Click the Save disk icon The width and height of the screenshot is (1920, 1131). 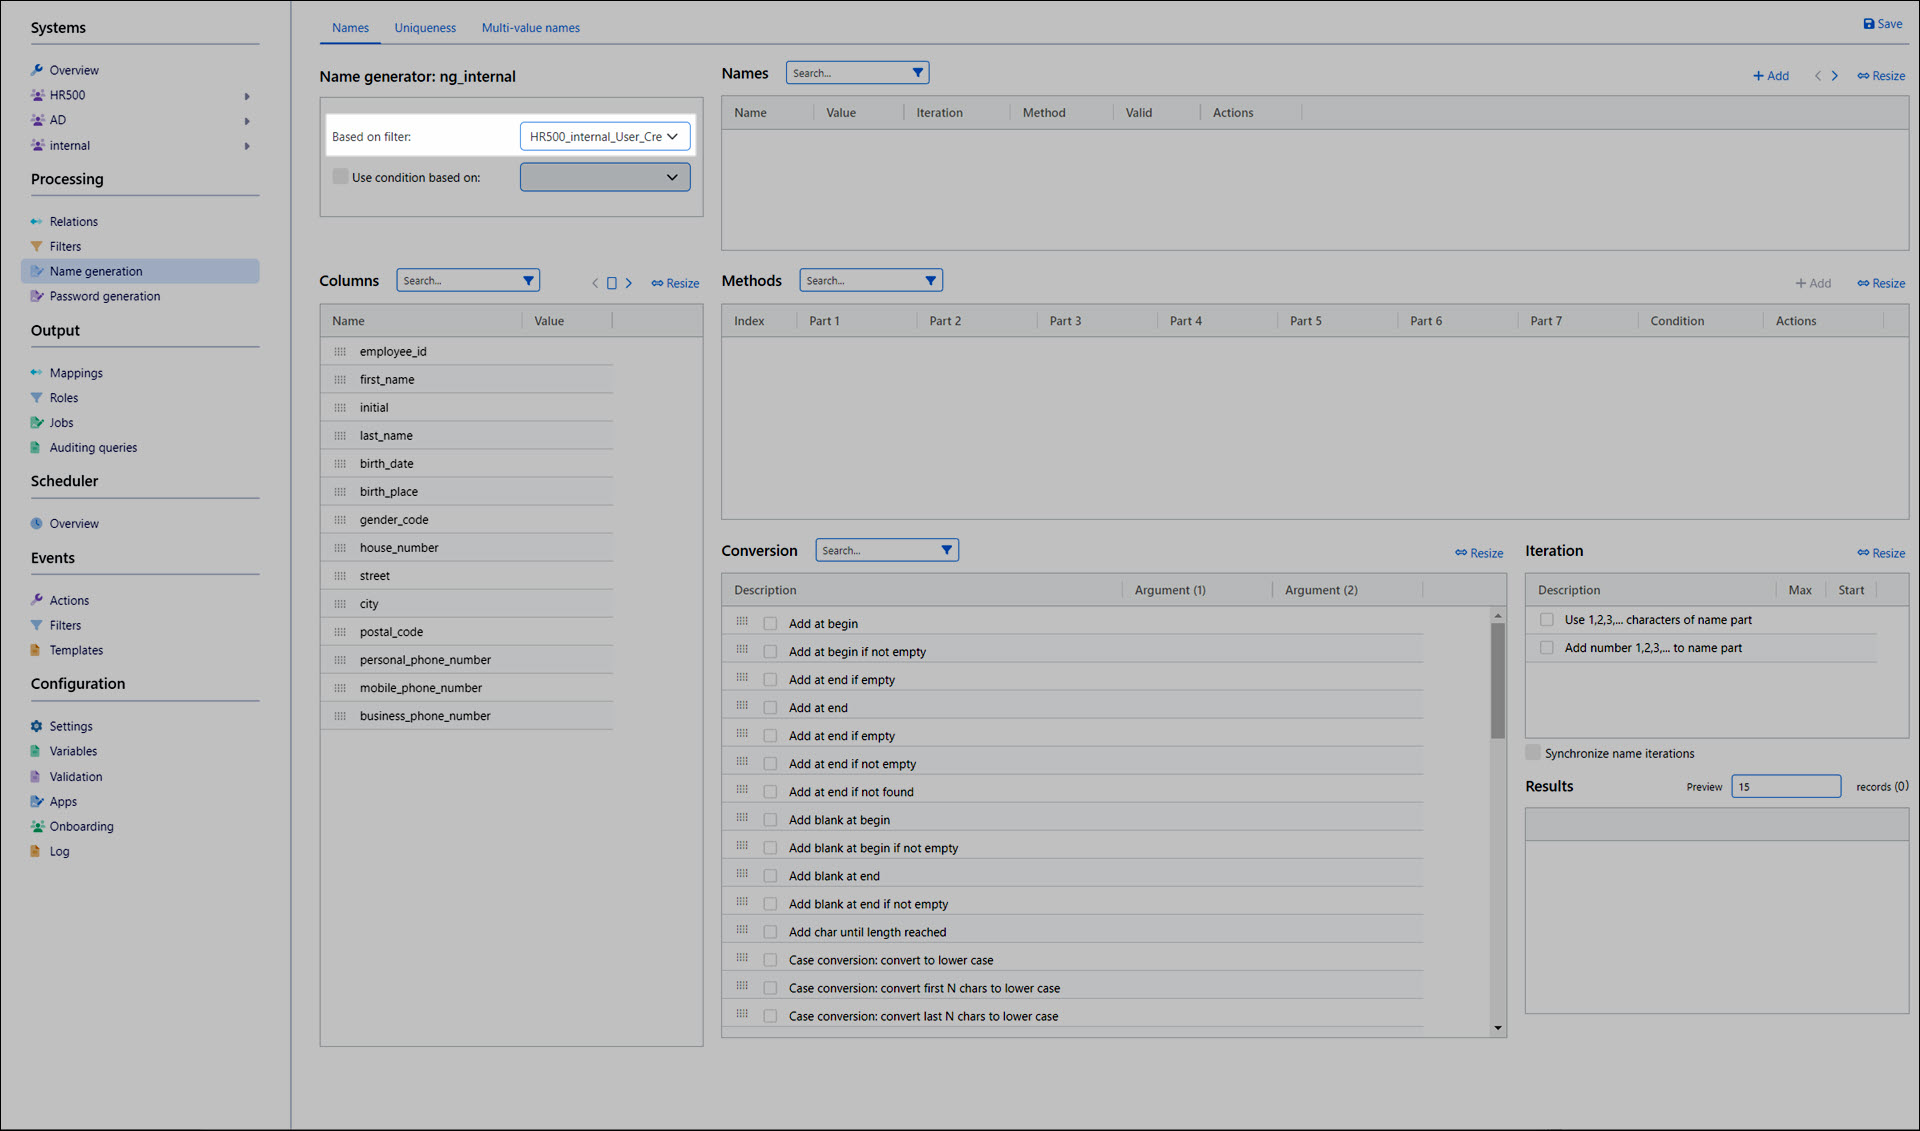1868,24
